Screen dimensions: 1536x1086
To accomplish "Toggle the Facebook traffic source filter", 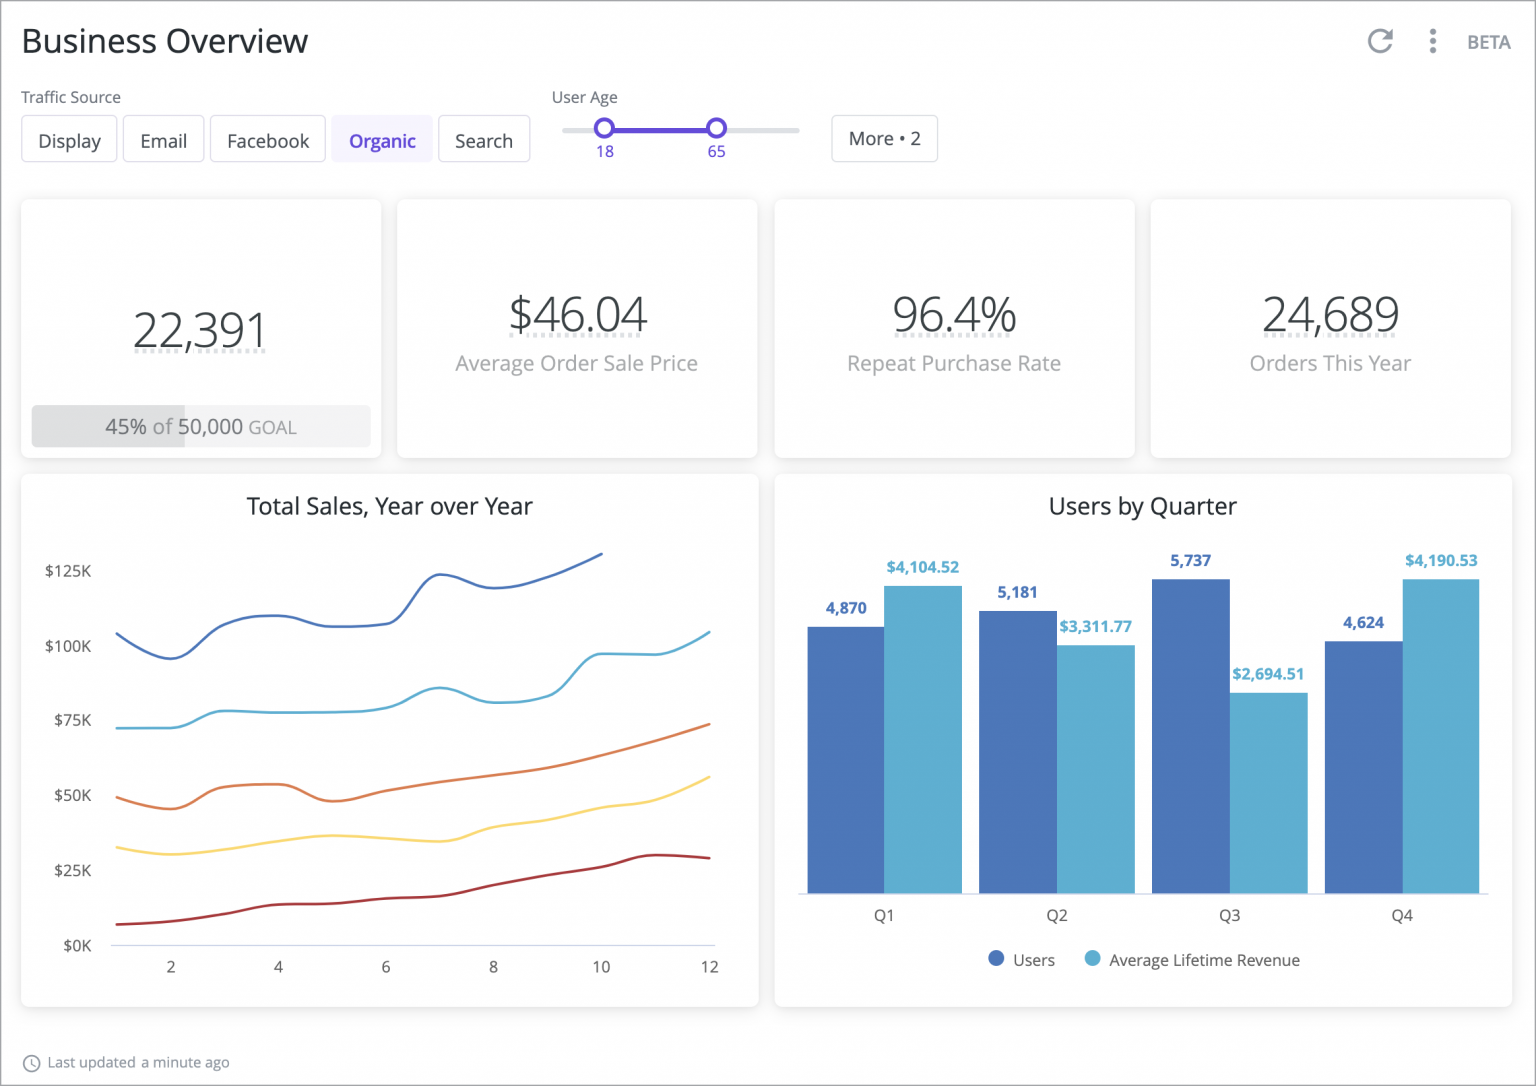I will (267, 139).
